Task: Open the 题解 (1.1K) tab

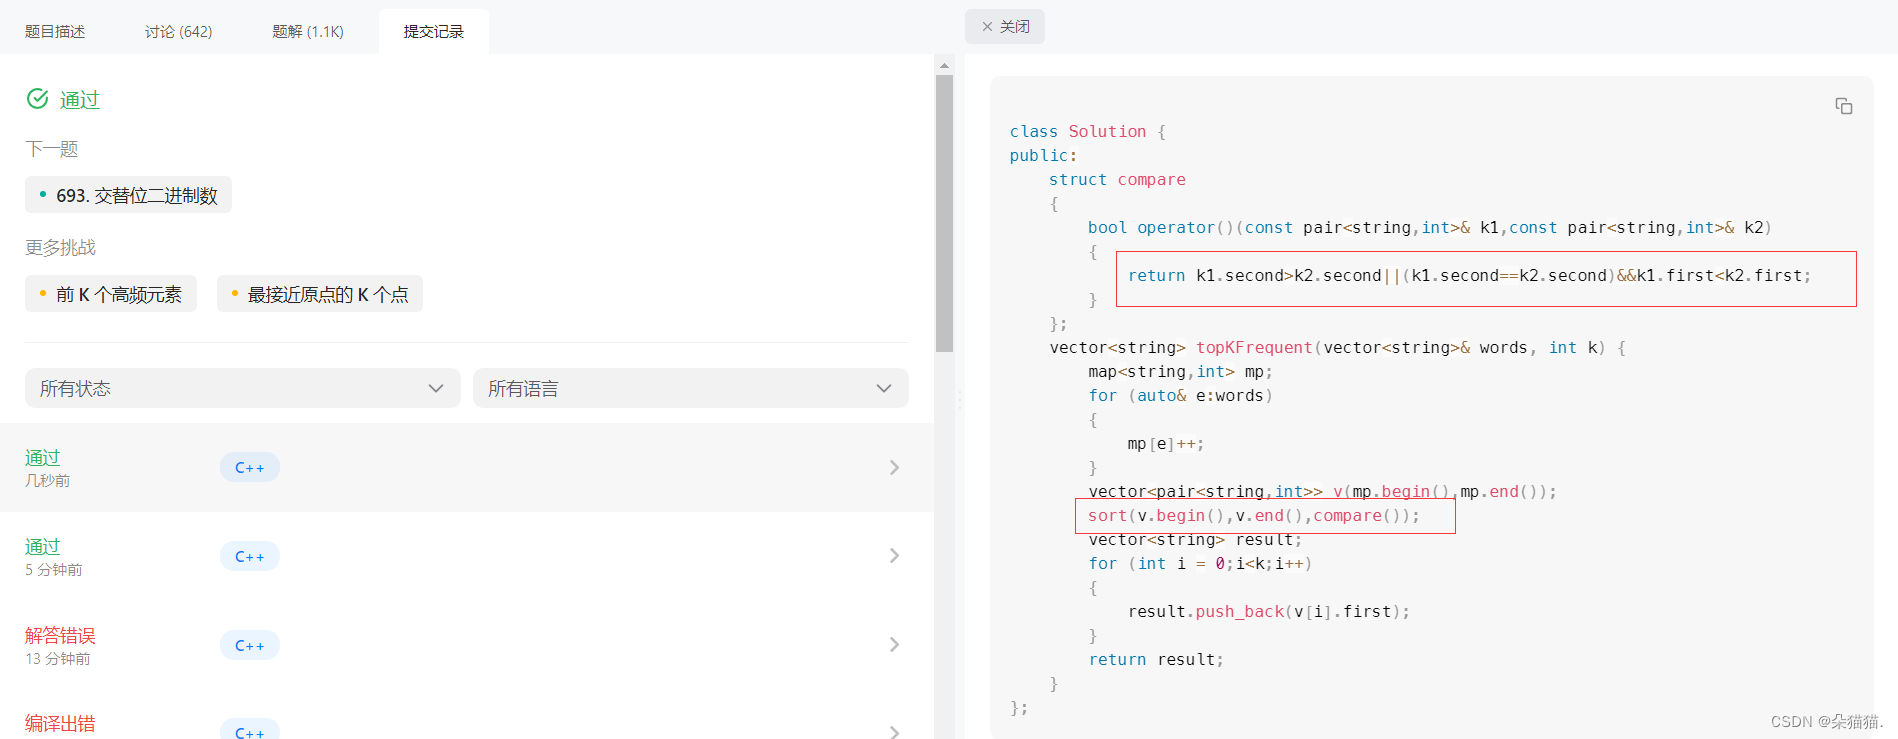Action: [x=308, y=32]
